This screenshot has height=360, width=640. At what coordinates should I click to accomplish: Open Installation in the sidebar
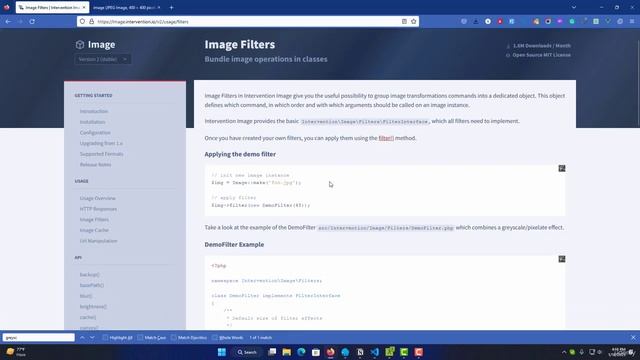tap(93, 122)
